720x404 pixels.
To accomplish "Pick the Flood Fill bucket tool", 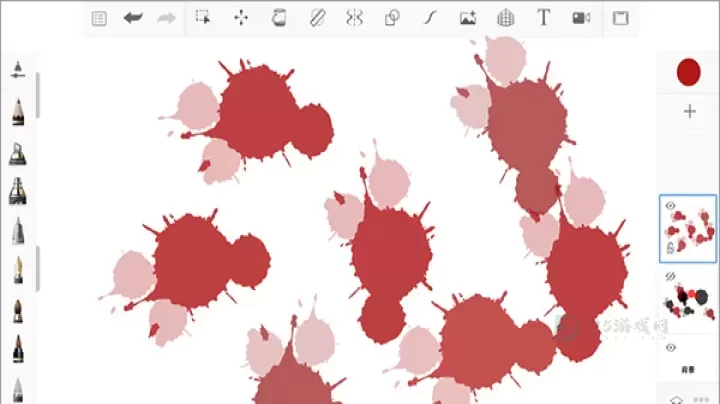I will point(279,18).
